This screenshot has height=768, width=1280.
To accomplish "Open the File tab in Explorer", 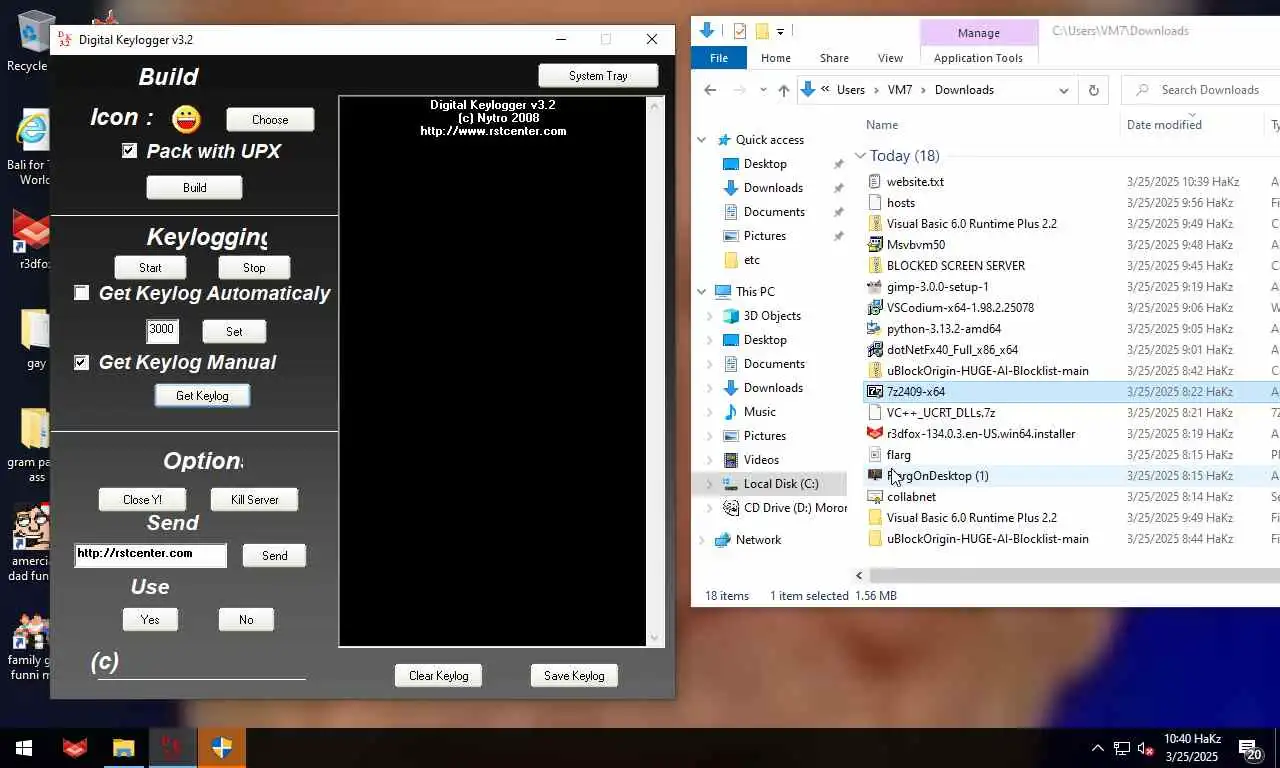I will point(719,58).
